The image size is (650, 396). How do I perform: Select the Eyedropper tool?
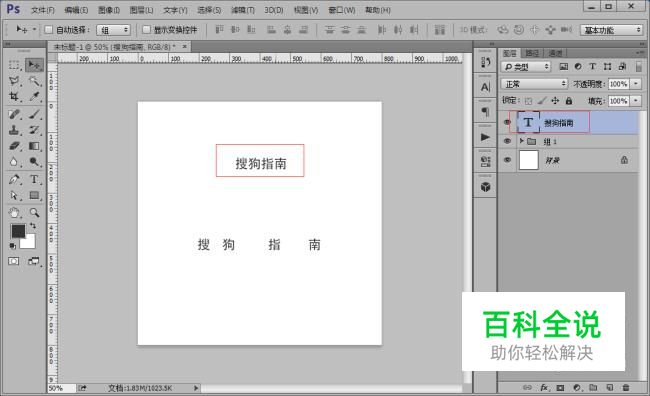tap(34, 97)
